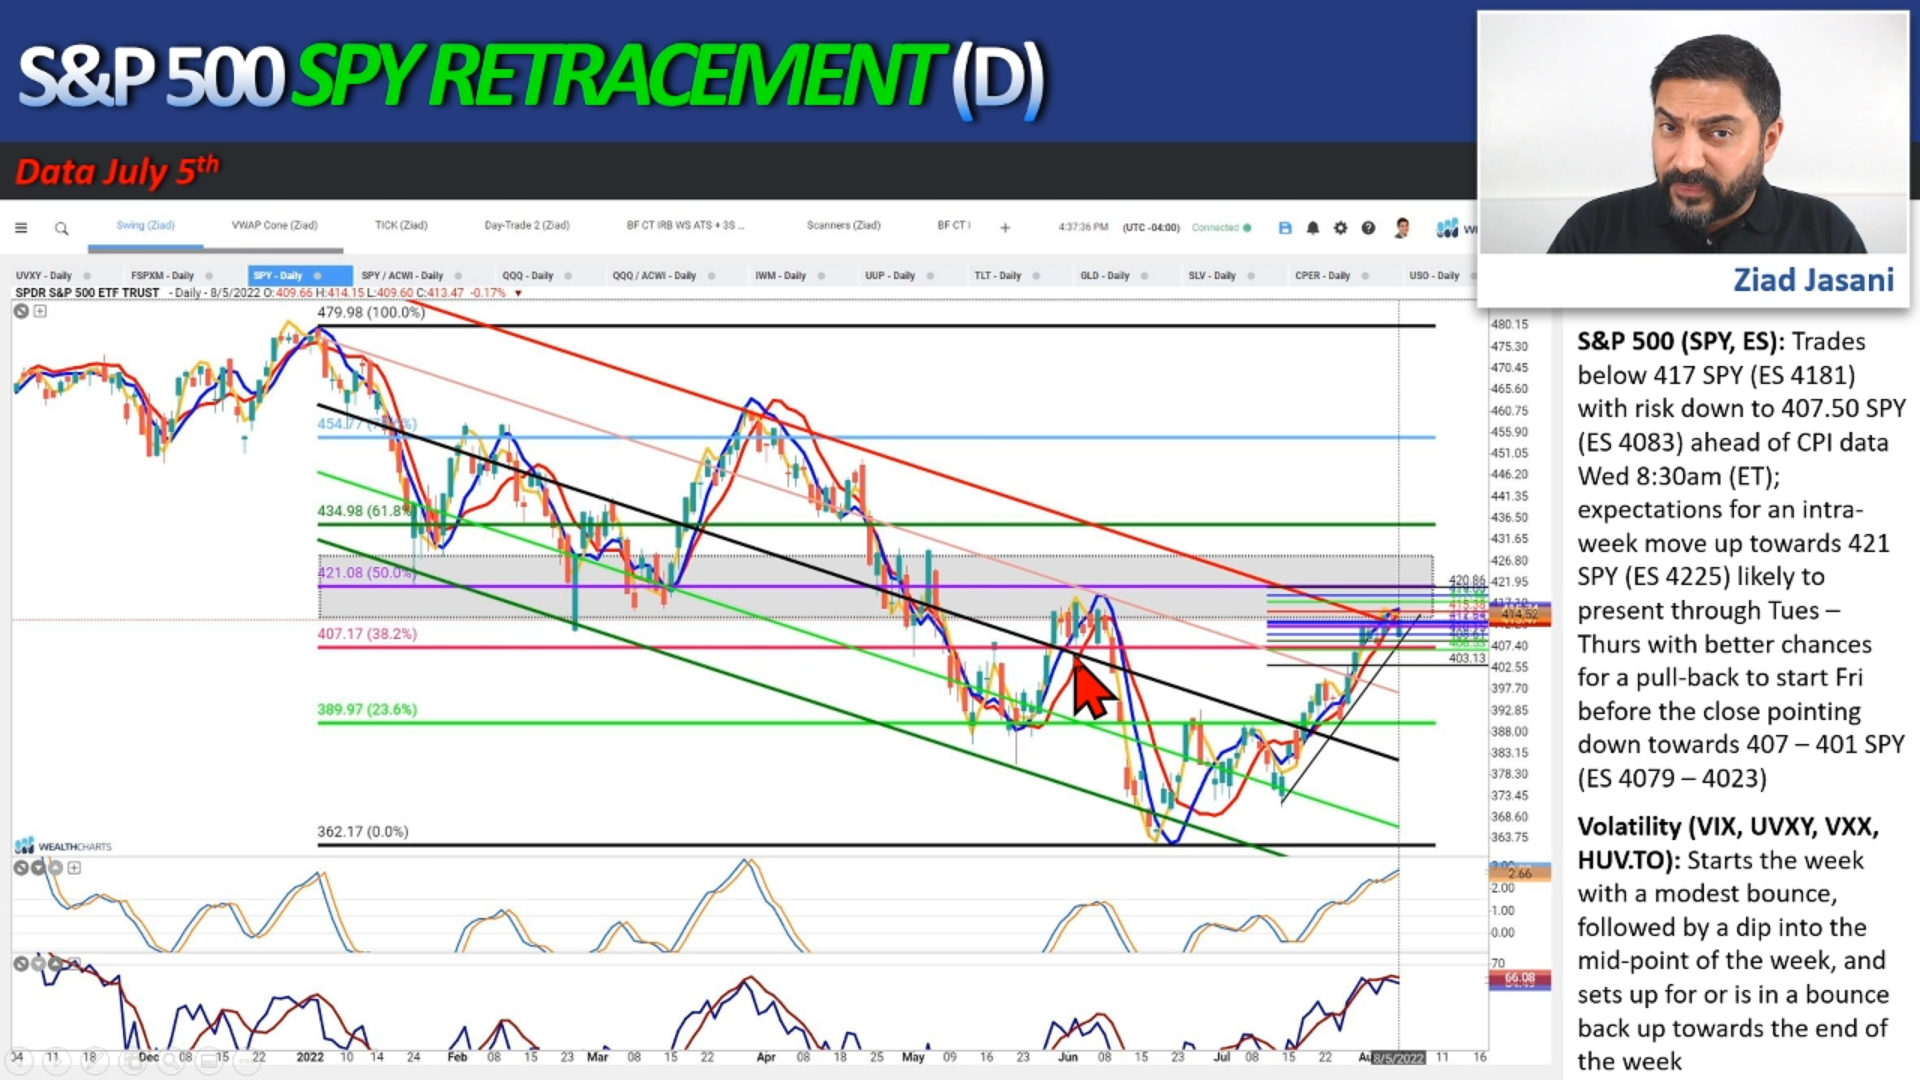Screen dimensions: 1920x1080
Task: Open the symbol search magnifier
Action: tap(61, 228)
